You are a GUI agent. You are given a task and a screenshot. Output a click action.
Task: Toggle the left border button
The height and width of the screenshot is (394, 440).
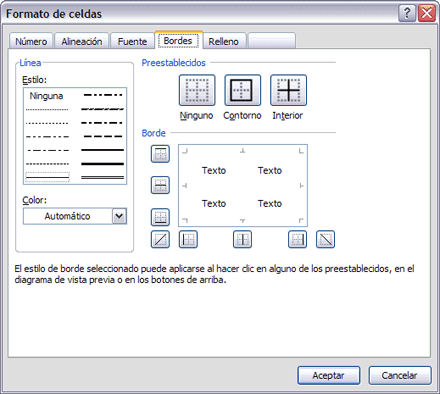(188, 239)
